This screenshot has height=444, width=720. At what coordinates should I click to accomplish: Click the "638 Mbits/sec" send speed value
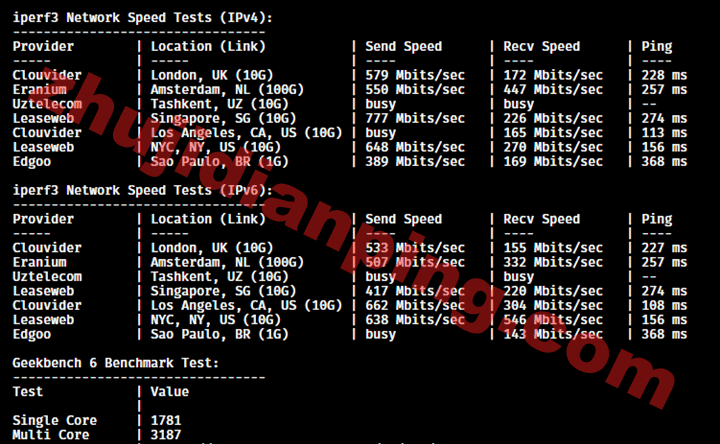(x=415, y=320)
